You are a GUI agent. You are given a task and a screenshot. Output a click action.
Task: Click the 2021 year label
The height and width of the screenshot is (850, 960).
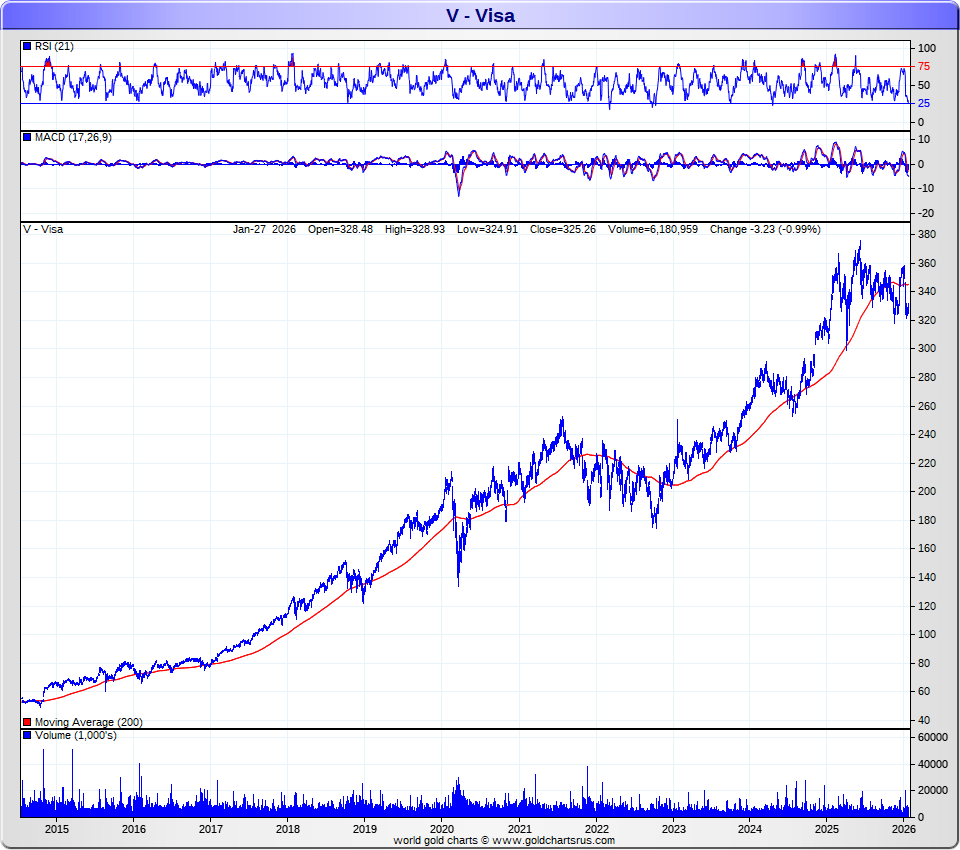pyautogui.click(x=519, y=829)
